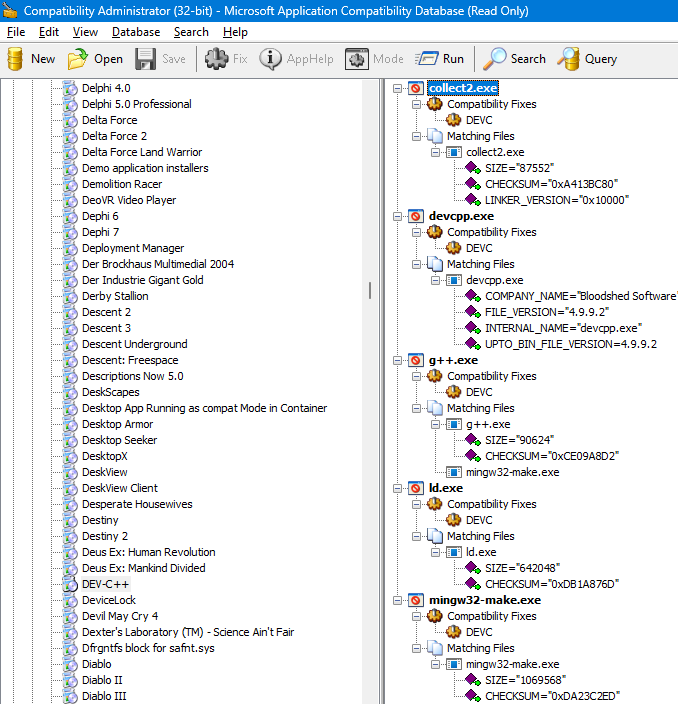Open the View menu
The image size is (678, 704).
tap(85, 32)
